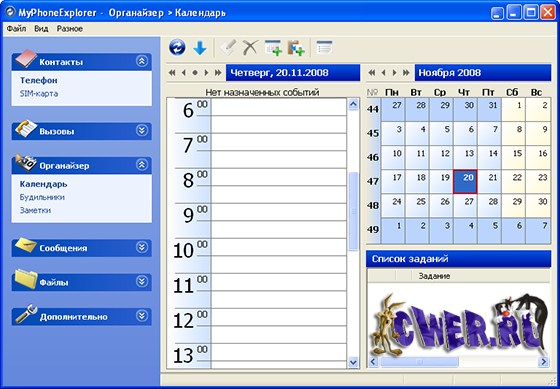
Task: Expand the Сообщения panel
Action: click(142, 247)
